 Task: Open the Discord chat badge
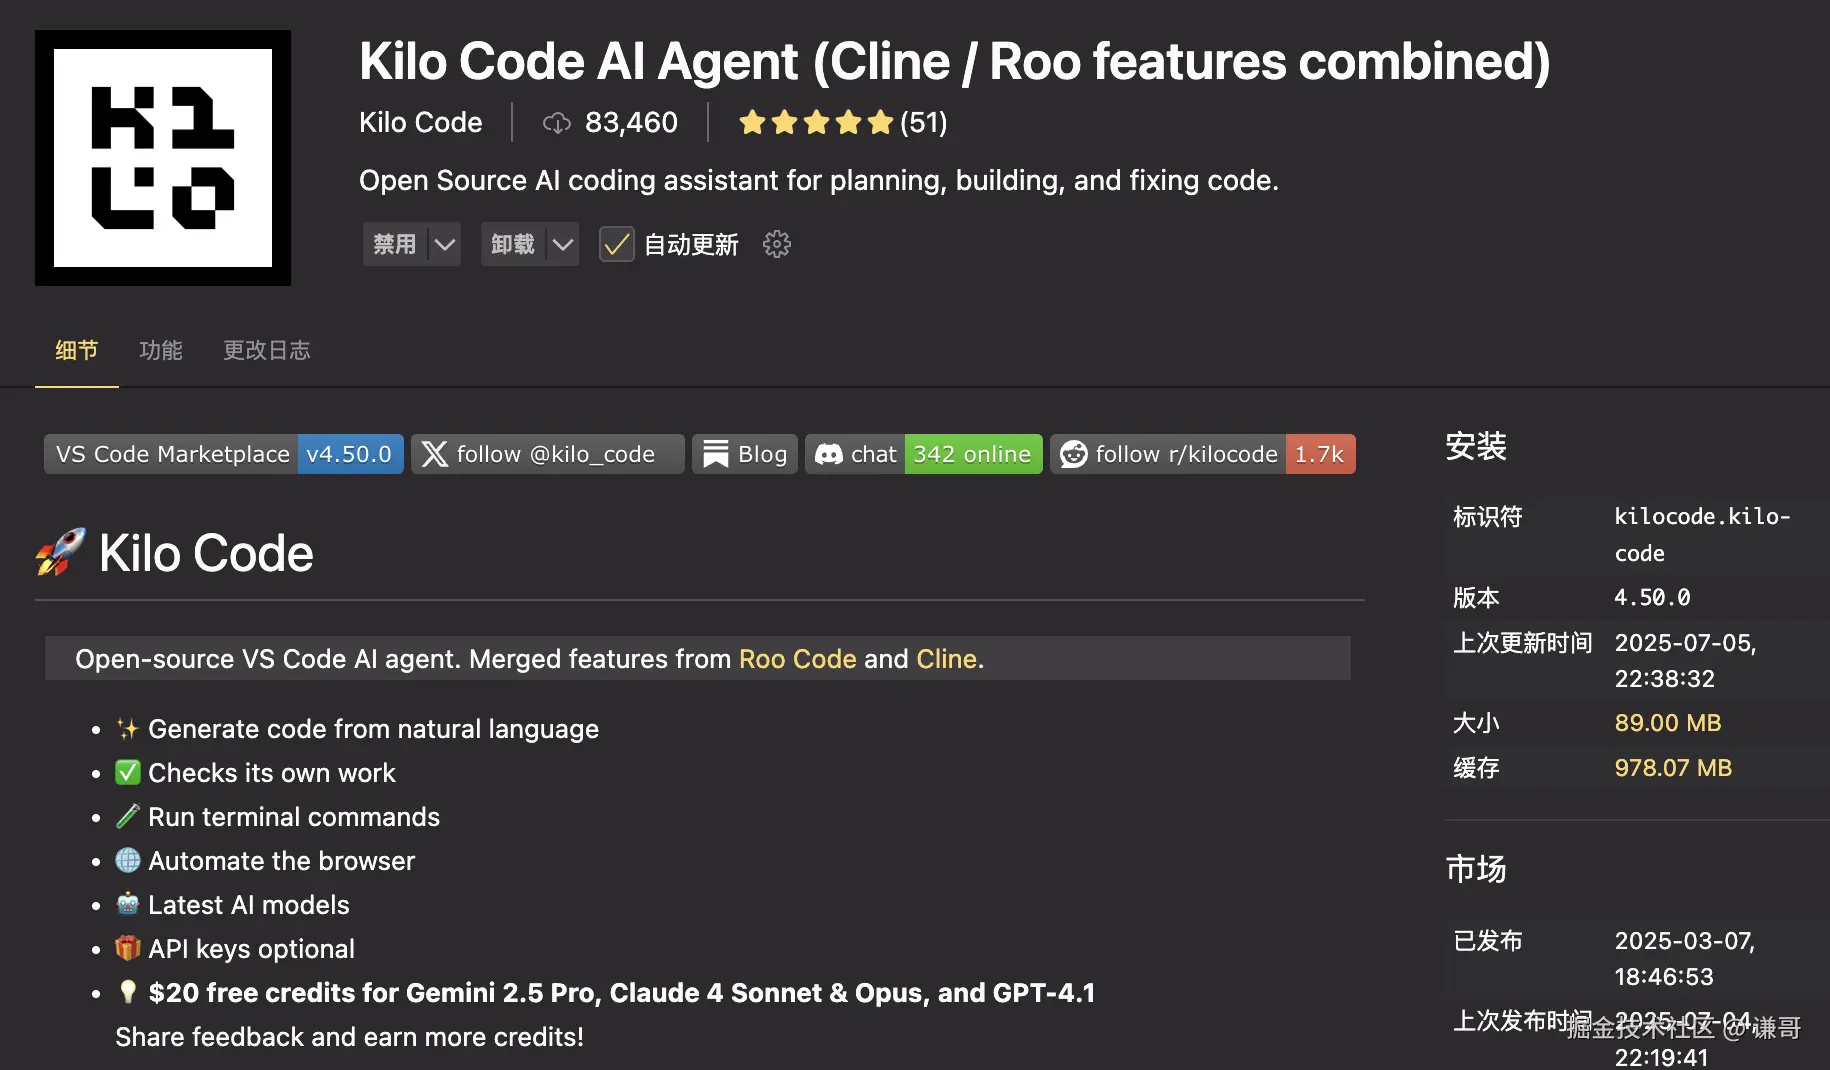923,454
